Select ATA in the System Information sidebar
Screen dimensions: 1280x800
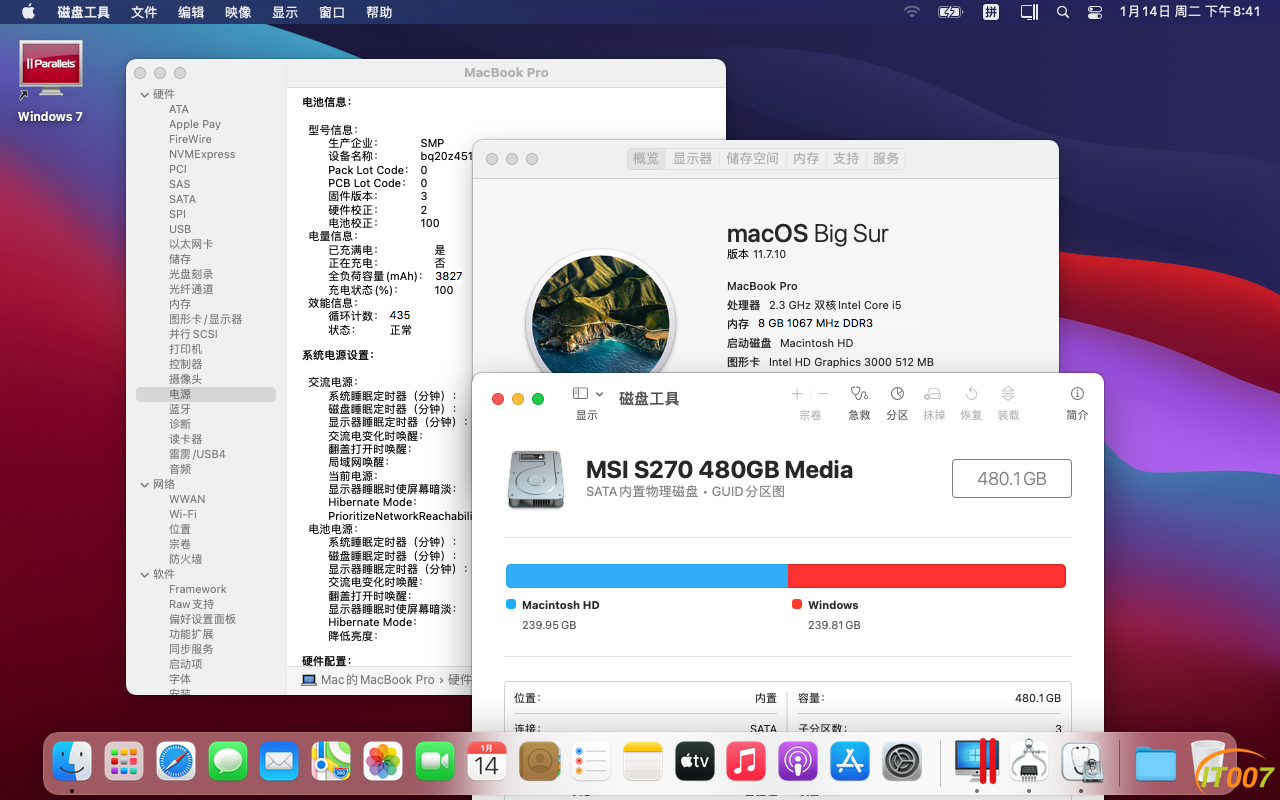(x=179, y=109)
